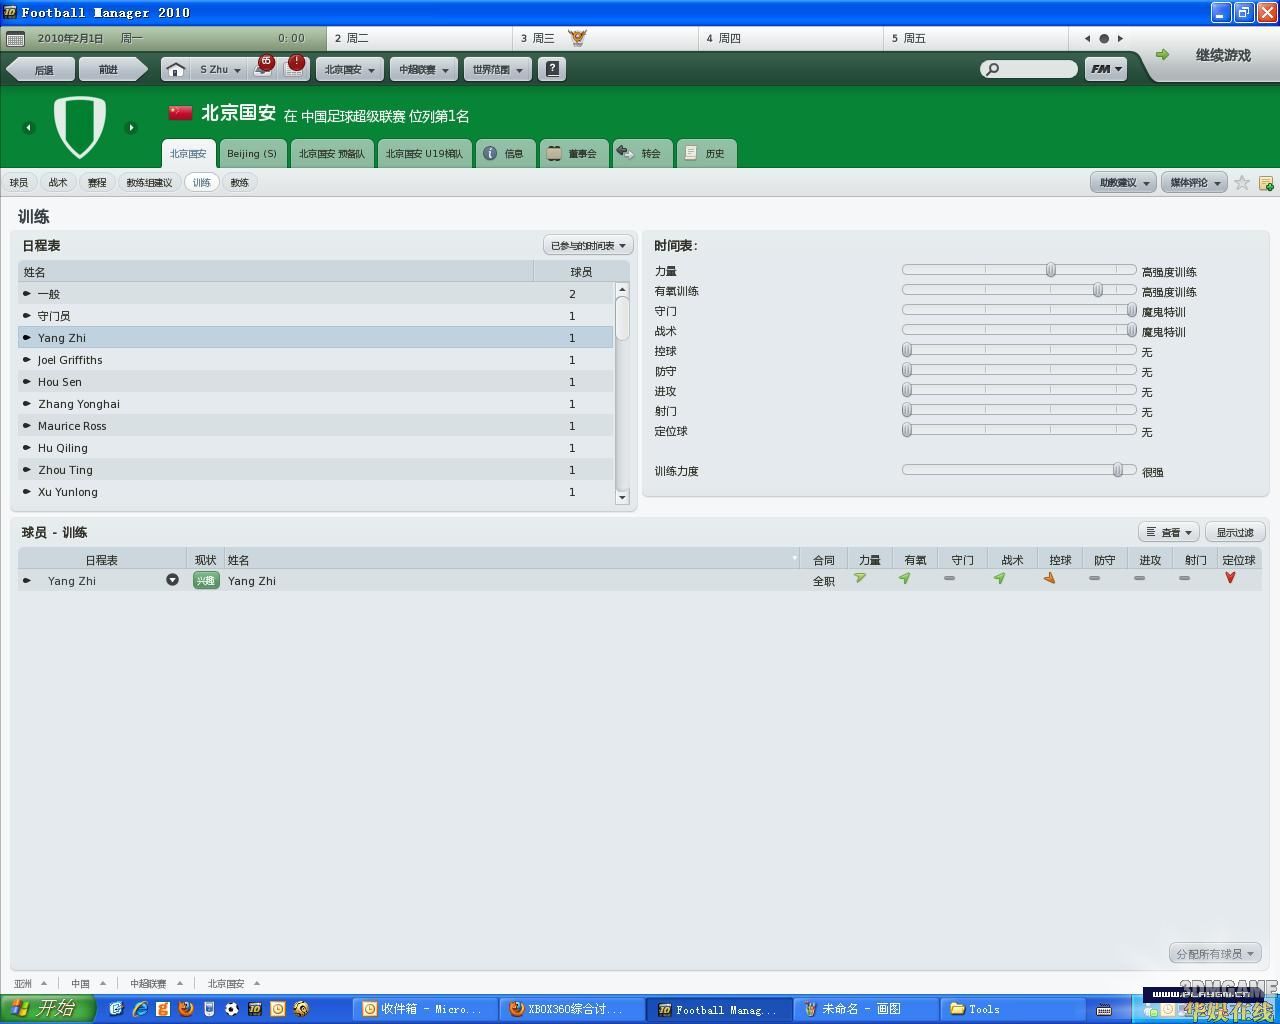Click the Wednesday match fixture icon
The image size is (1280, 1024).
point(577,38)
